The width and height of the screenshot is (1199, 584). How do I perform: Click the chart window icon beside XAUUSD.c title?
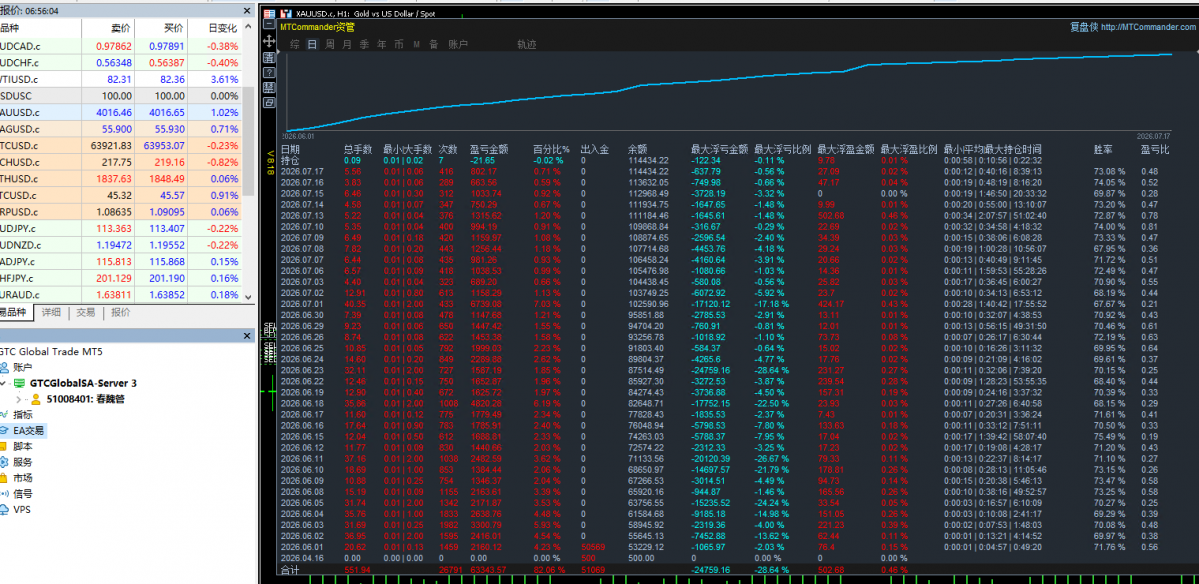tap(286, 14)
